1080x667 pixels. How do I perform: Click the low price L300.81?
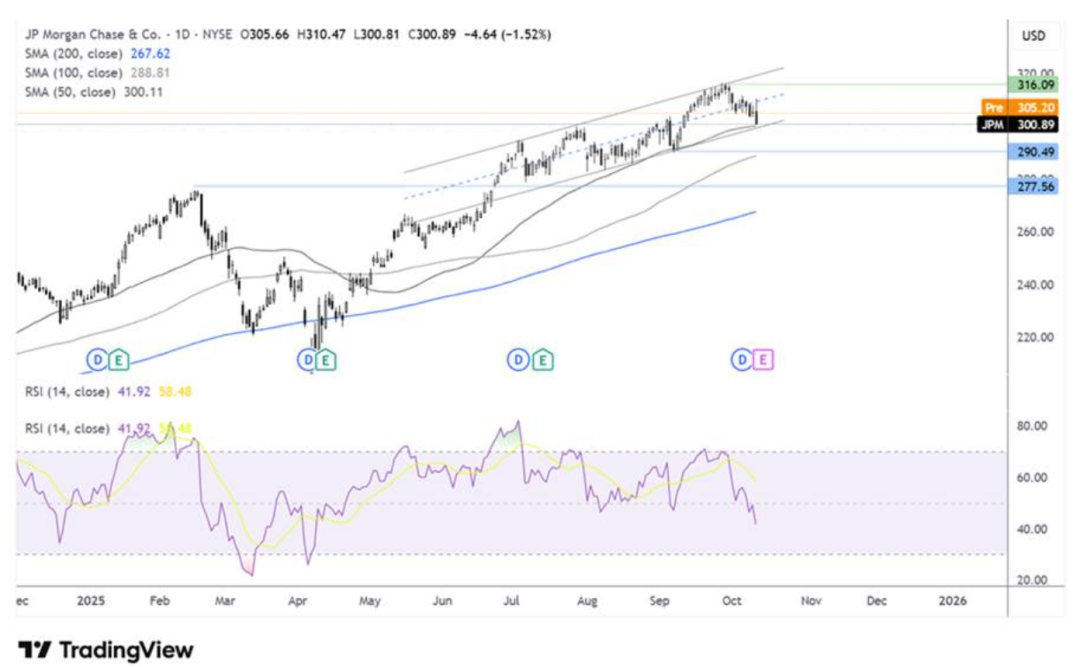[376, 34]
